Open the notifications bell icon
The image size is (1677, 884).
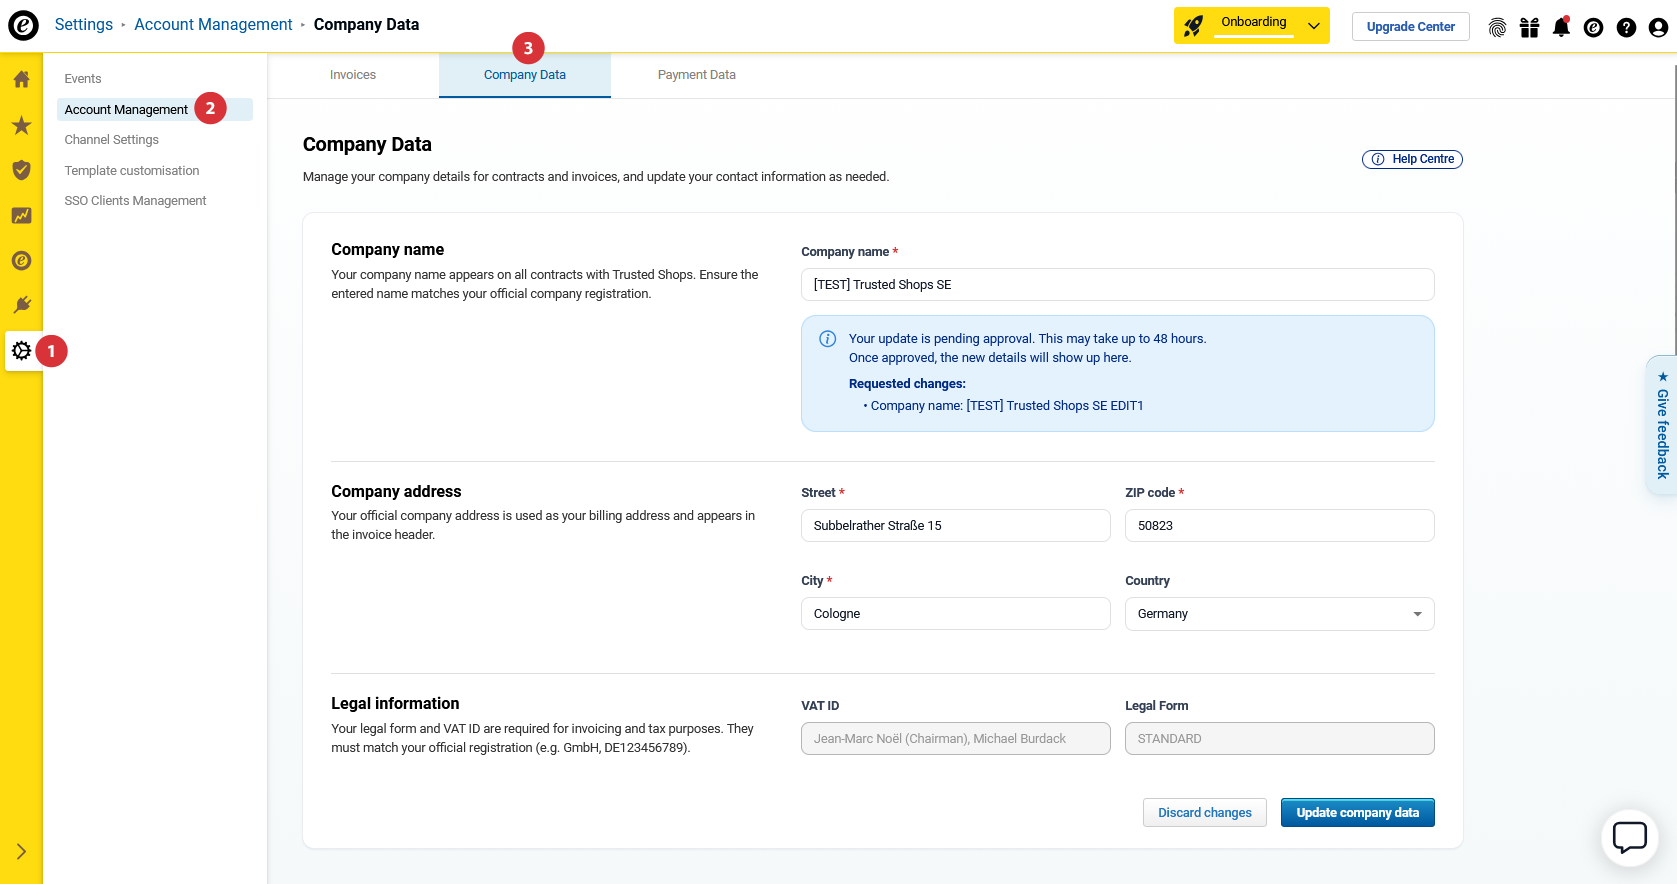tap(1561, 27)
